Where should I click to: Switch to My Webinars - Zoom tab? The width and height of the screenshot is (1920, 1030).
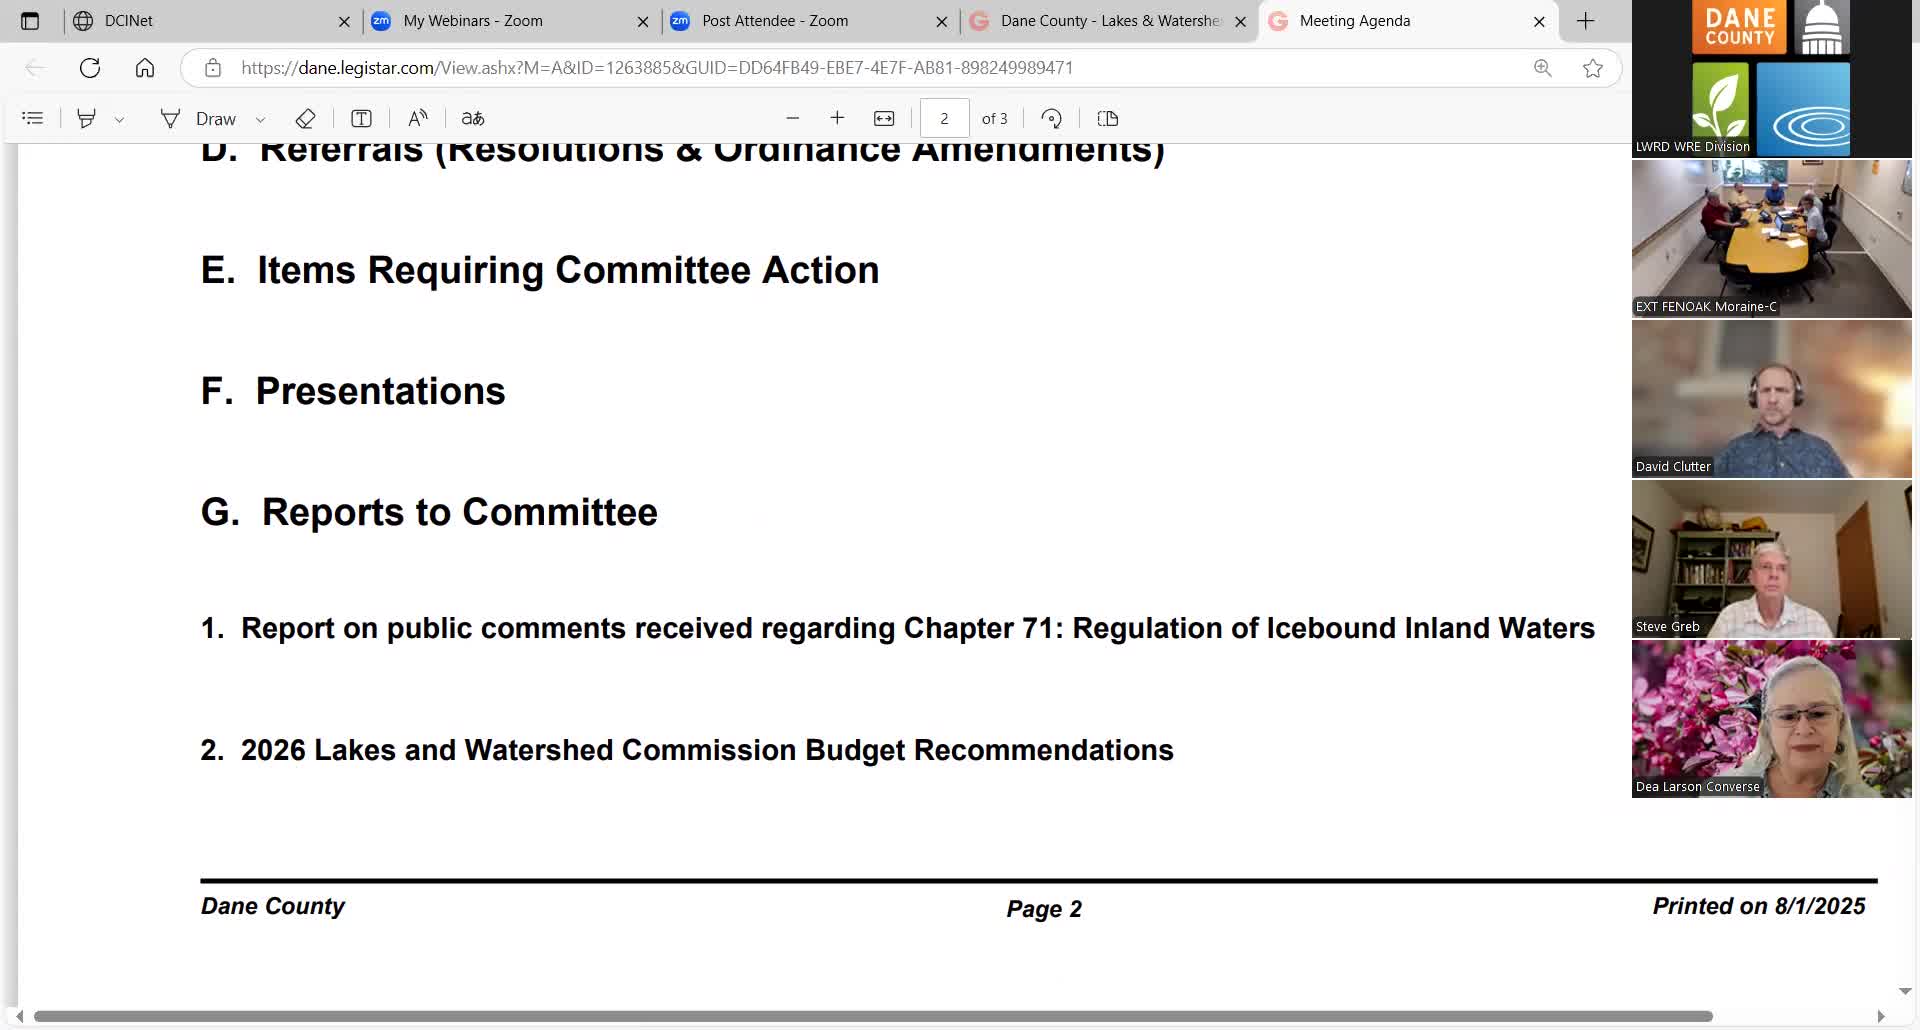point(510,21)
